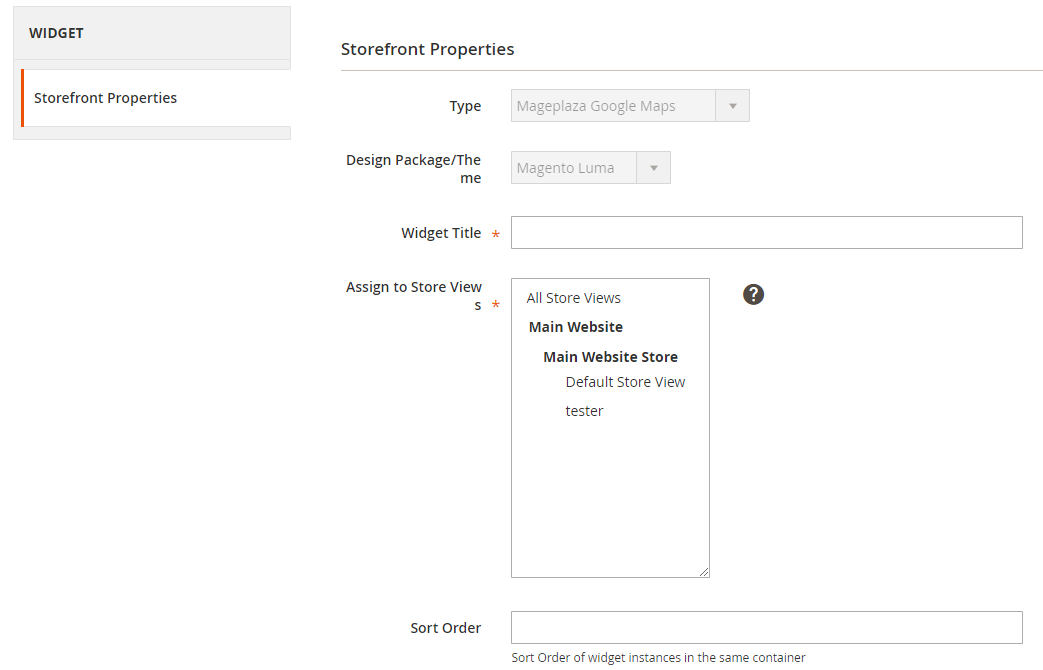Select All Store Views option
The image size is (1043, 670).
[x=574, y=298]
